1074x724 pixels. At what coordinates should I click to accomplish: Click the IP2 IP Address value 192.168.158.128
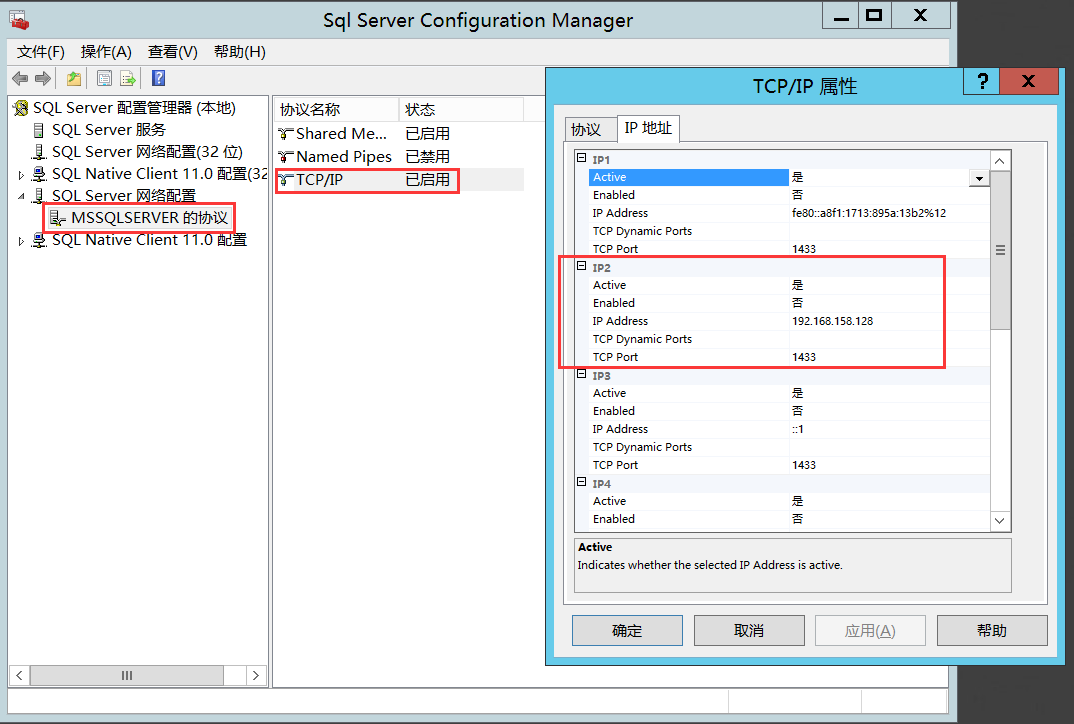click(x=832, y=321)
